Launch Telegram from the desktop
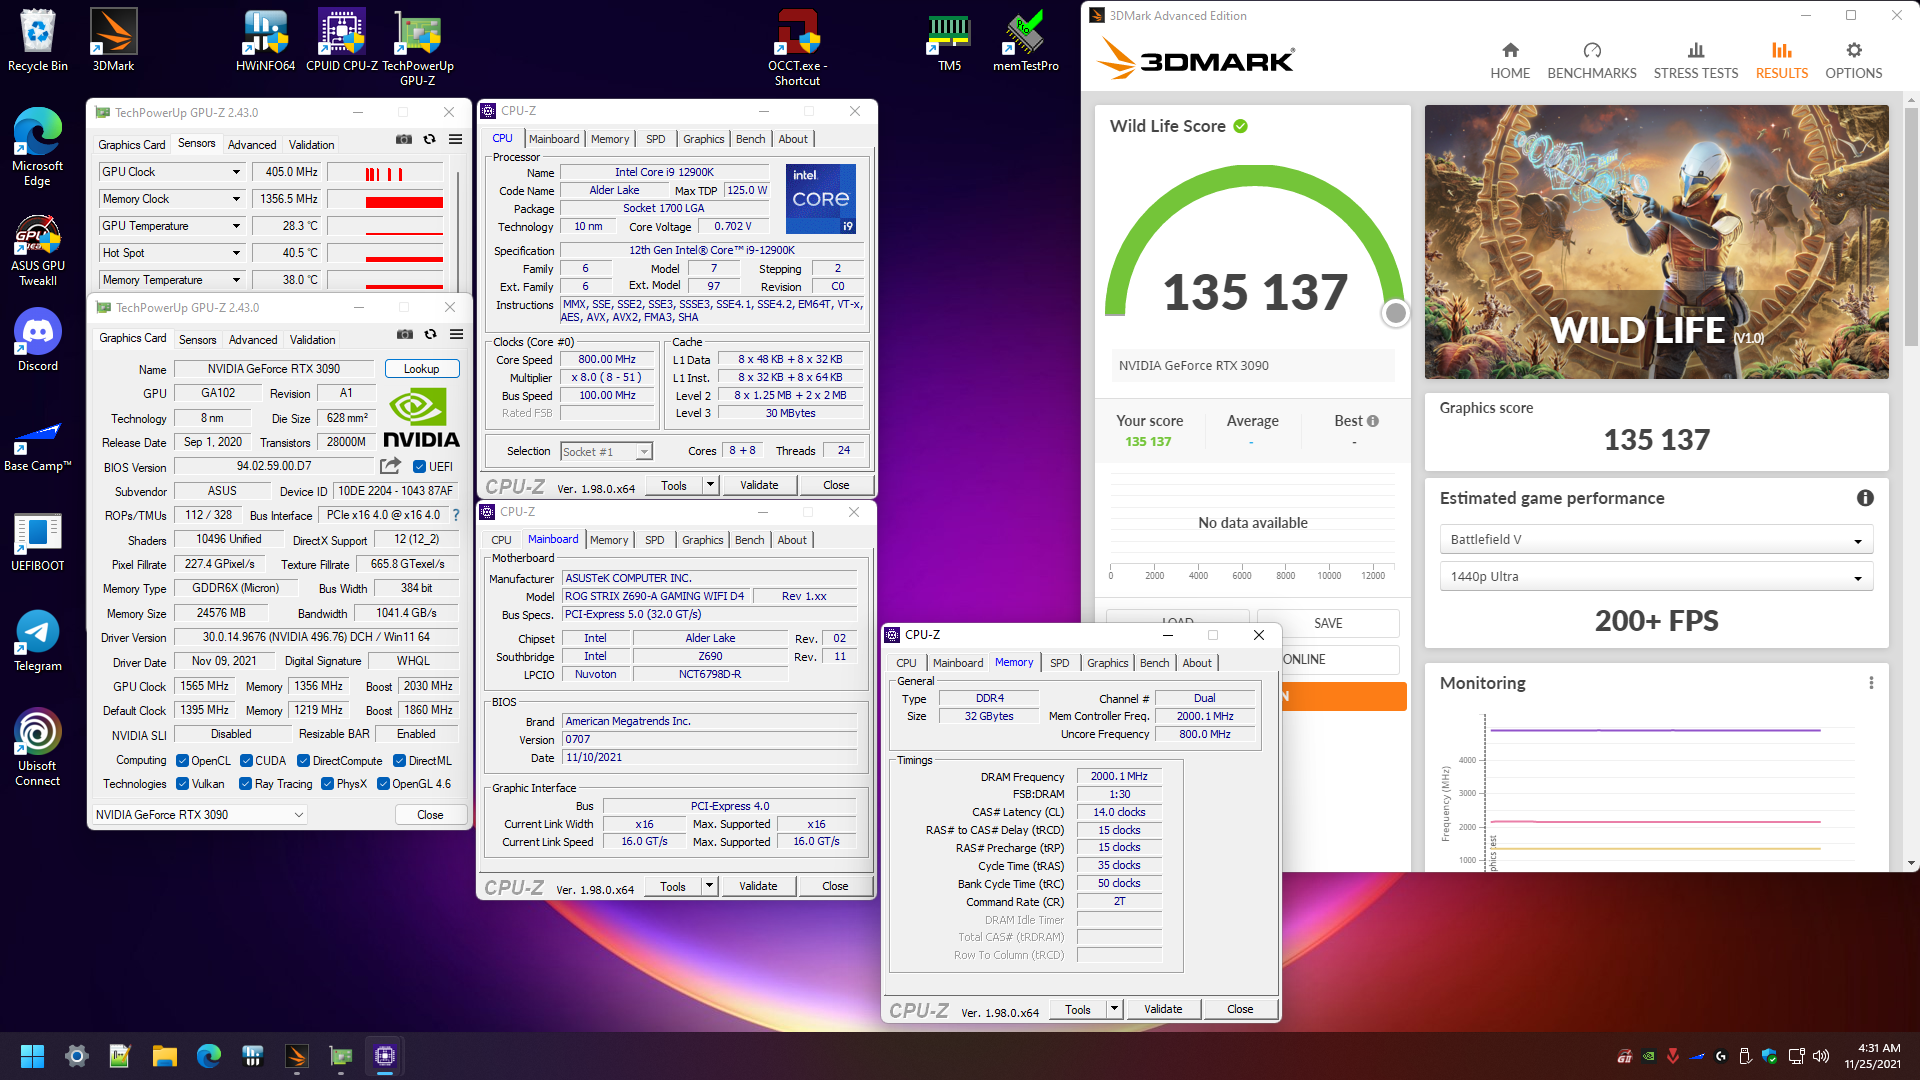 pyautogui.click(x=37, y=640)
